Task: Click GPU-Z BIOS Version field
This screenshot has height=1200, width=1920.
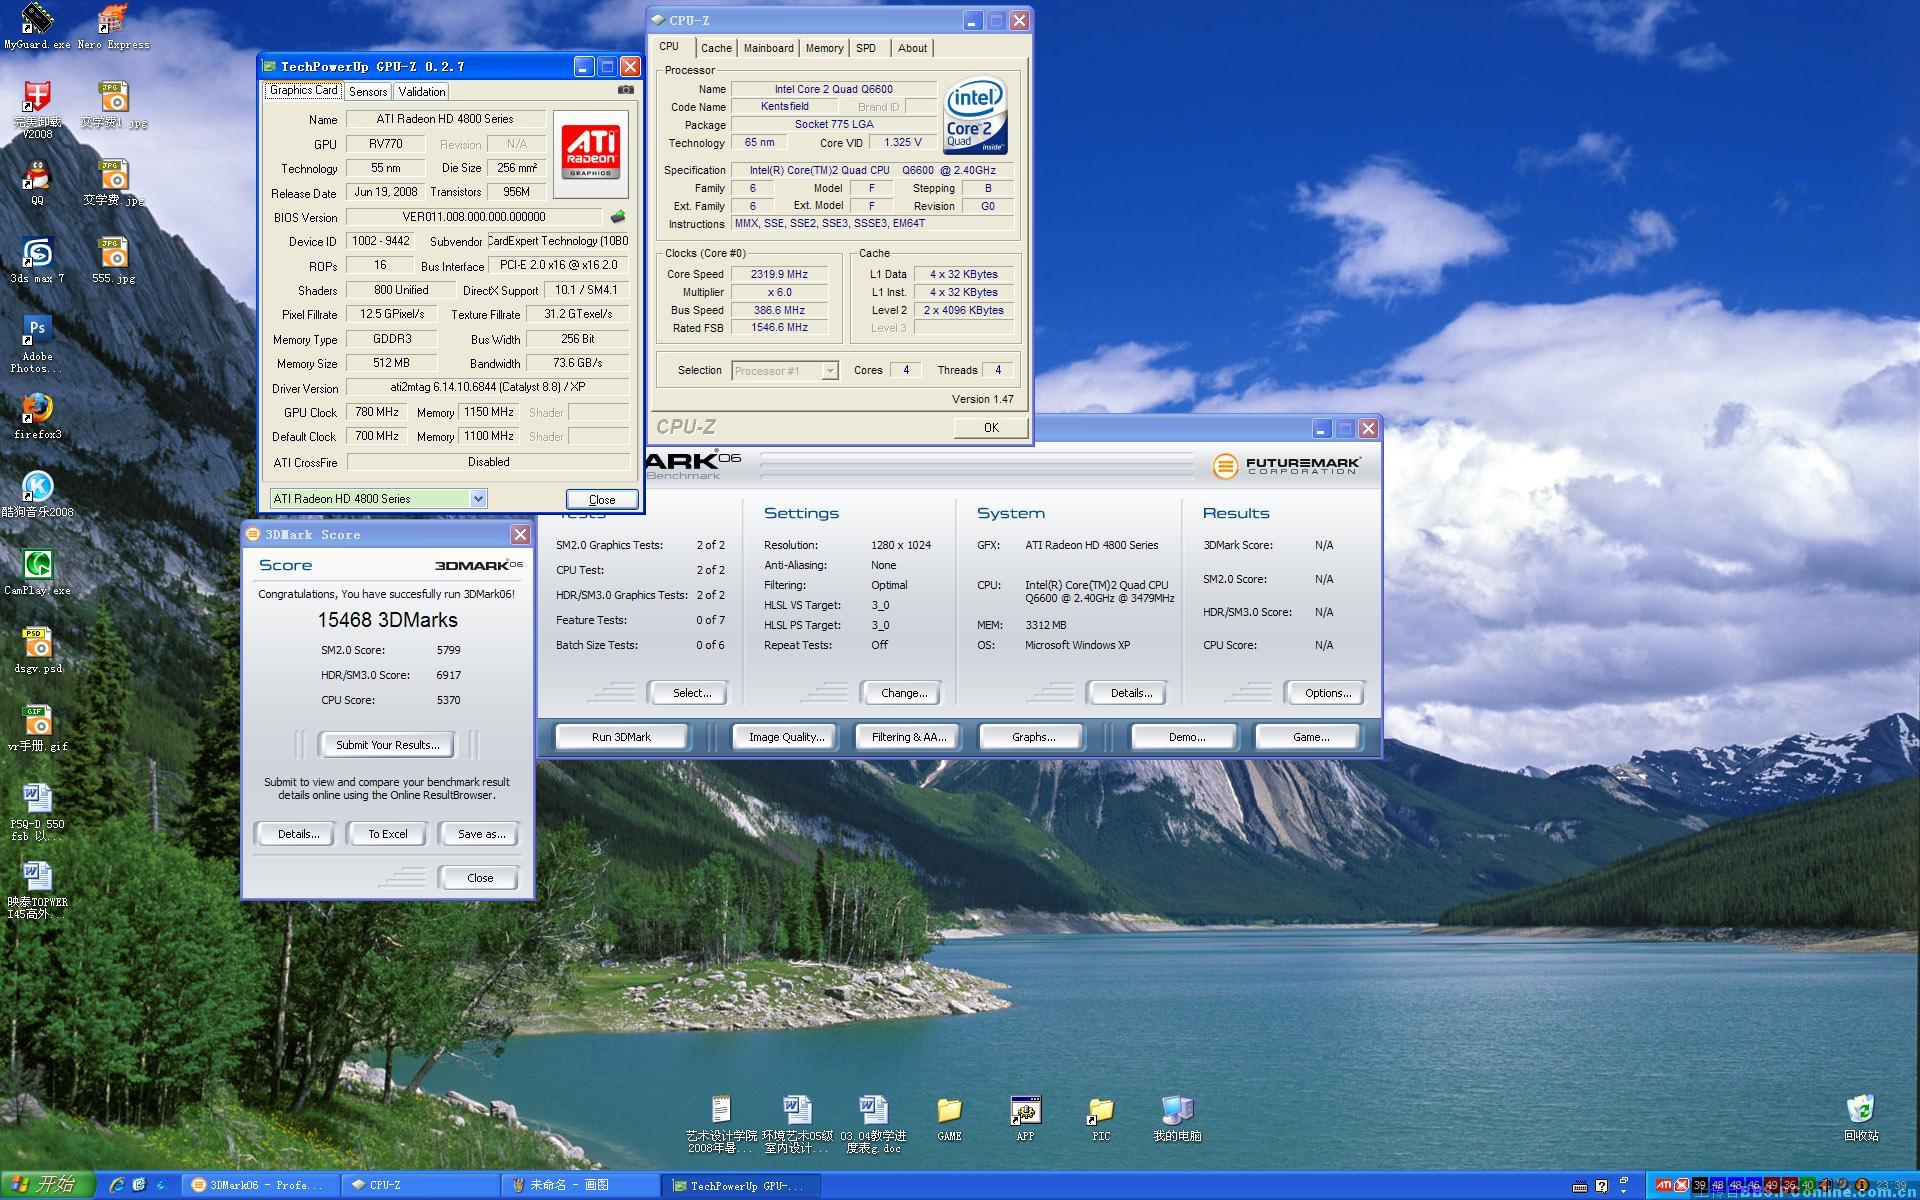Action: (474, 217)
